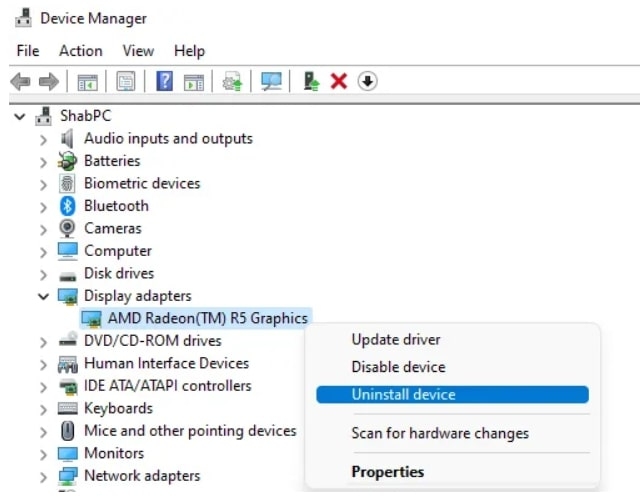The height and width of the screenshot is (501, 640).
Task: Select Uninstall device in context menu
Action: [x=452, y=394]
